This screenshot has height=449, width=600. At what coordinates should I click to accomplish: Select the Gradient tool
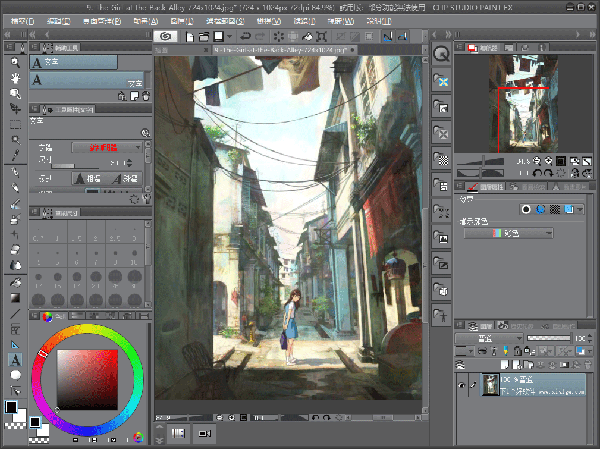[x=15, y=298]
